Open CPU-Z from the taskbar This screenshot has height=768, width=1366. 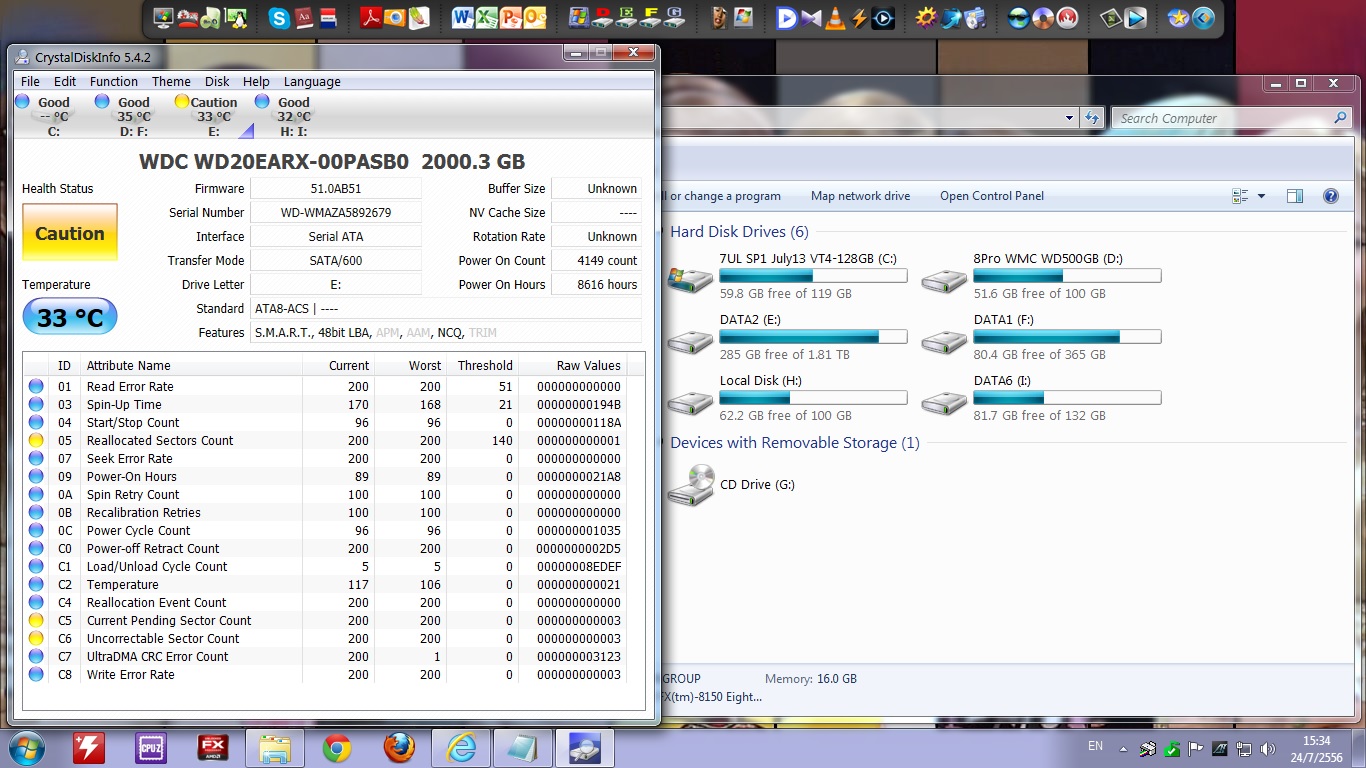pos(151,748)
